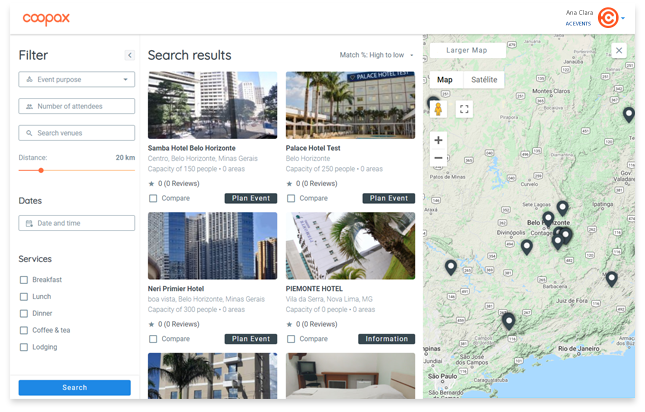Screen dimensions: 645x412
Task: Open the Match % sort dropdown
Action: (376, 55)
